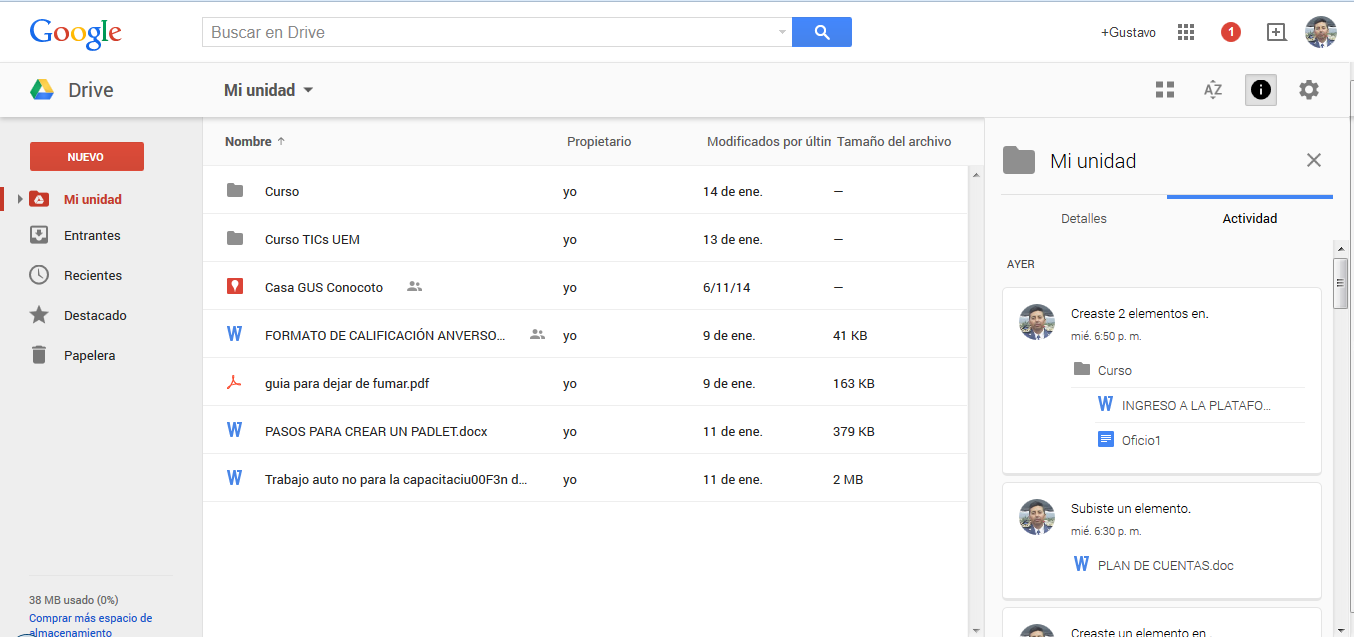The image size is (1354, 637).
Task: Open the Google apps launcher grid
Action: click(x=1185, y=31)
